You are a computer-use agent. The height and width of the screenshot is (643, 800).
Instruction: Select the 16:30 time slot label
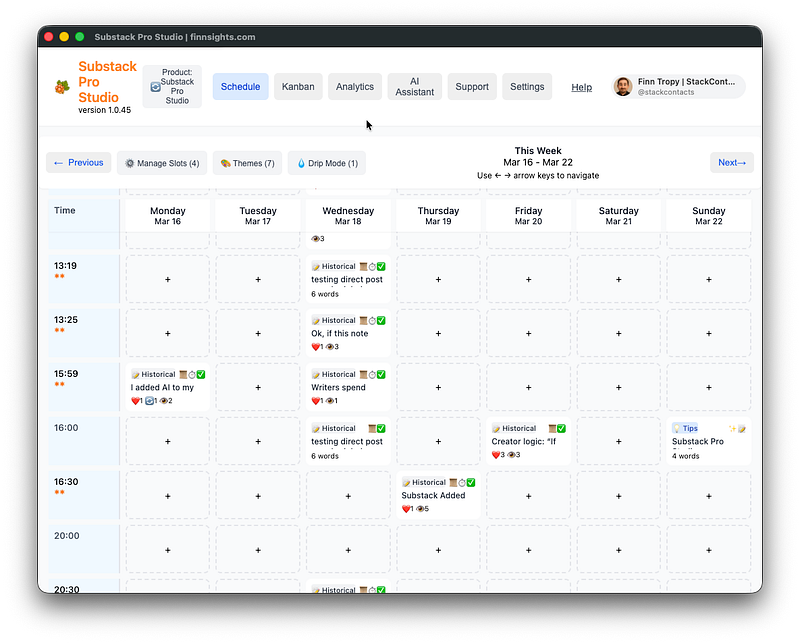pos(66,482)
